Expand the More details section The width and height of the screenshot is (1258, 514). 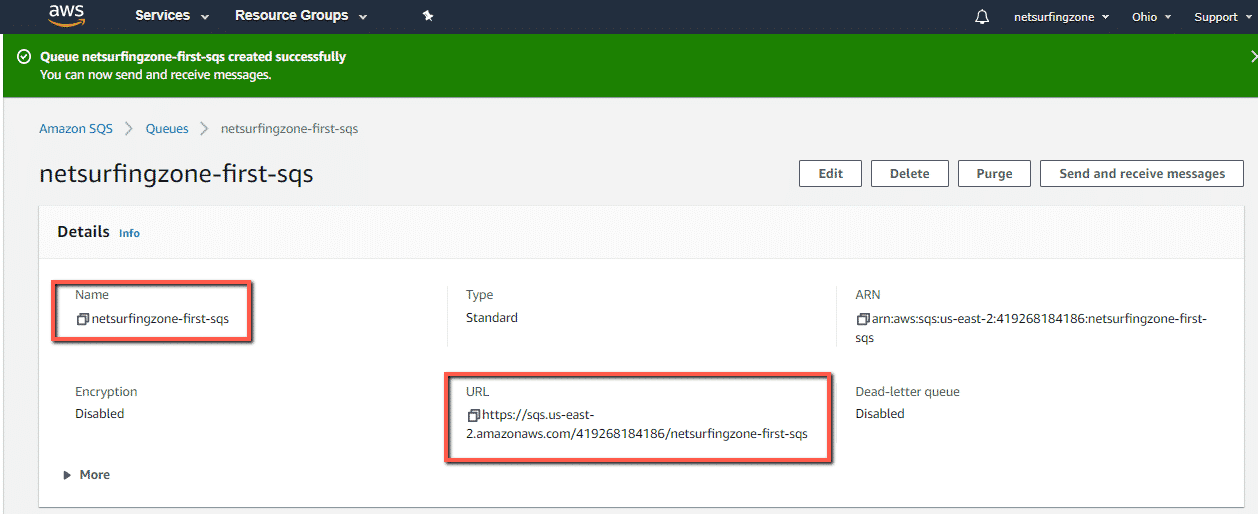point(87,475)
